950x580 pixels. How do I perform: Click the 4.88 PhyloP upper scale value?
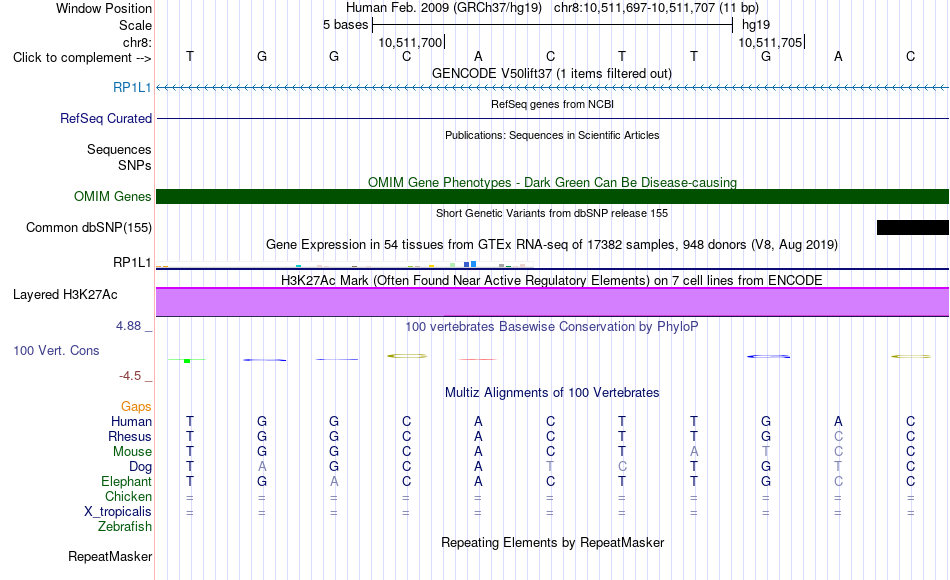pos(128,325)
